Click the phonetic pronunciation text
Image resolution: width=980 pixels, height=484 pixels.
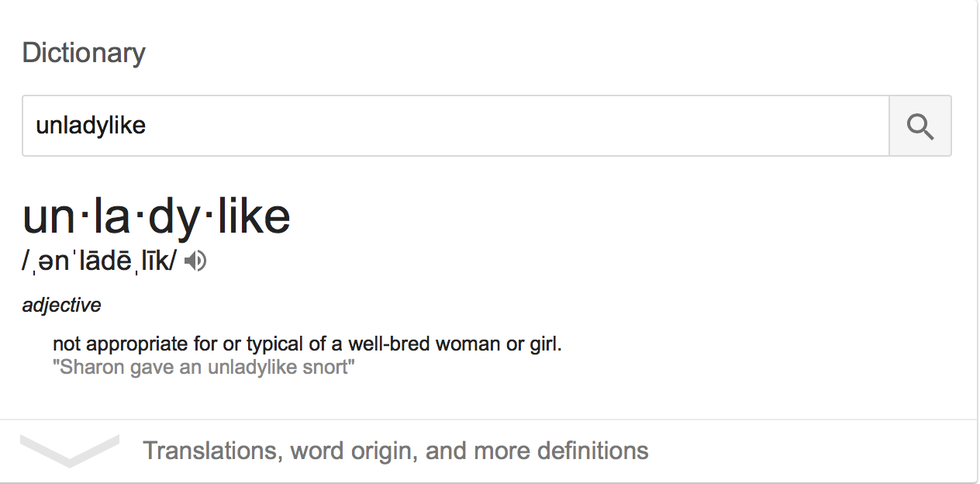[99, 262]
